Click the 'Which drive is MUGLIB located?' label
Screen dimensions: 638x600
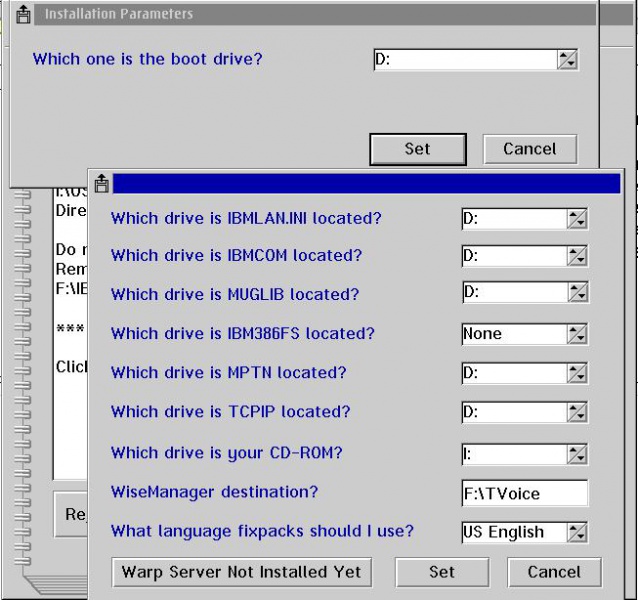coord(235,294)
